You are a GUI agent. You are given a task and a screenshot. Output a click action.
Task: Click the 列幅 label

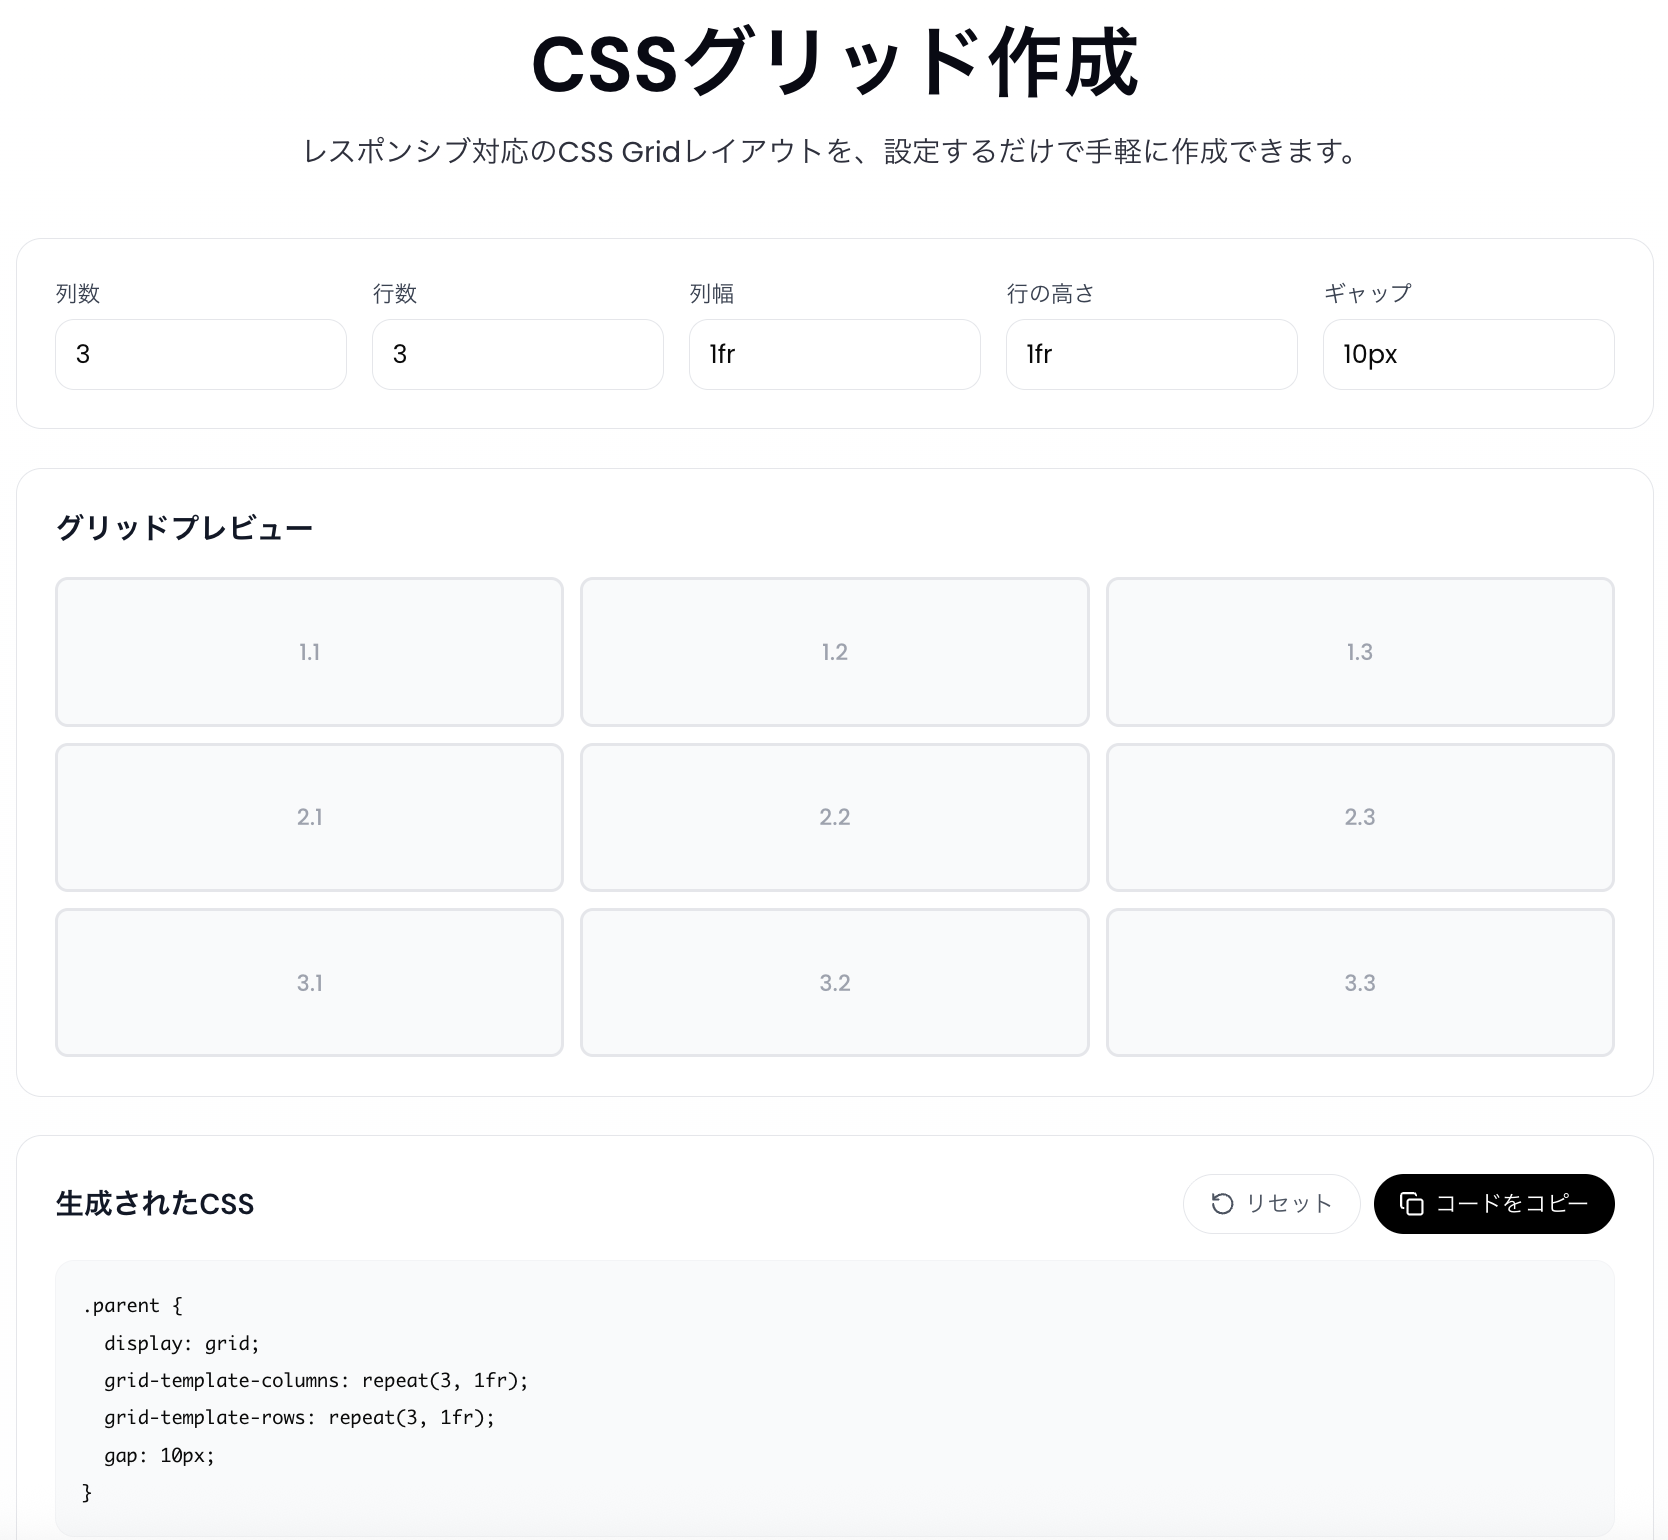712,294
